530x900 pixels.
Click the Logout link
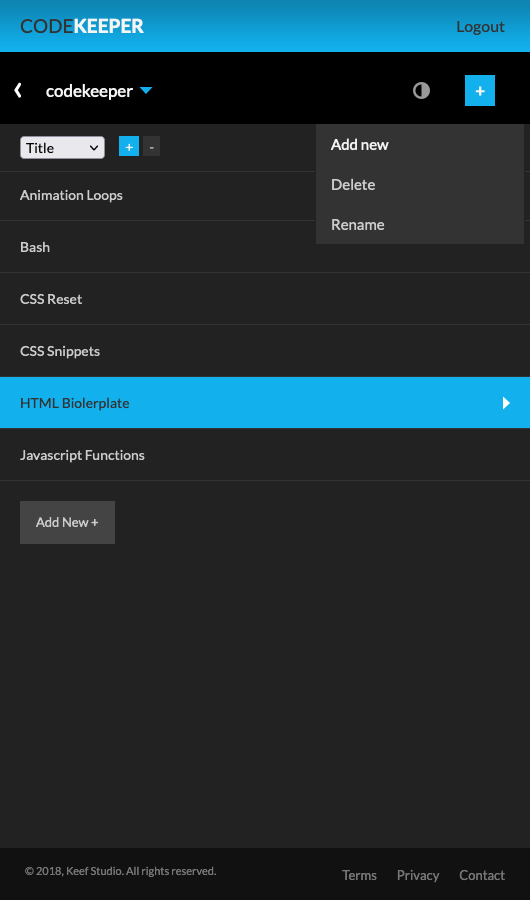[x=480, y=26]
